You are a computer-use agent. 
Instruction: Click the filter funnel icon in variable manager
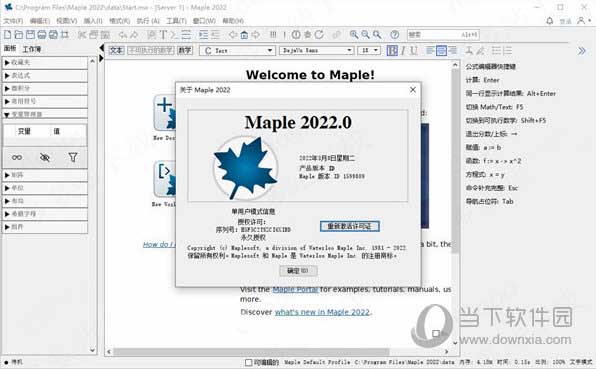point(73,157)
